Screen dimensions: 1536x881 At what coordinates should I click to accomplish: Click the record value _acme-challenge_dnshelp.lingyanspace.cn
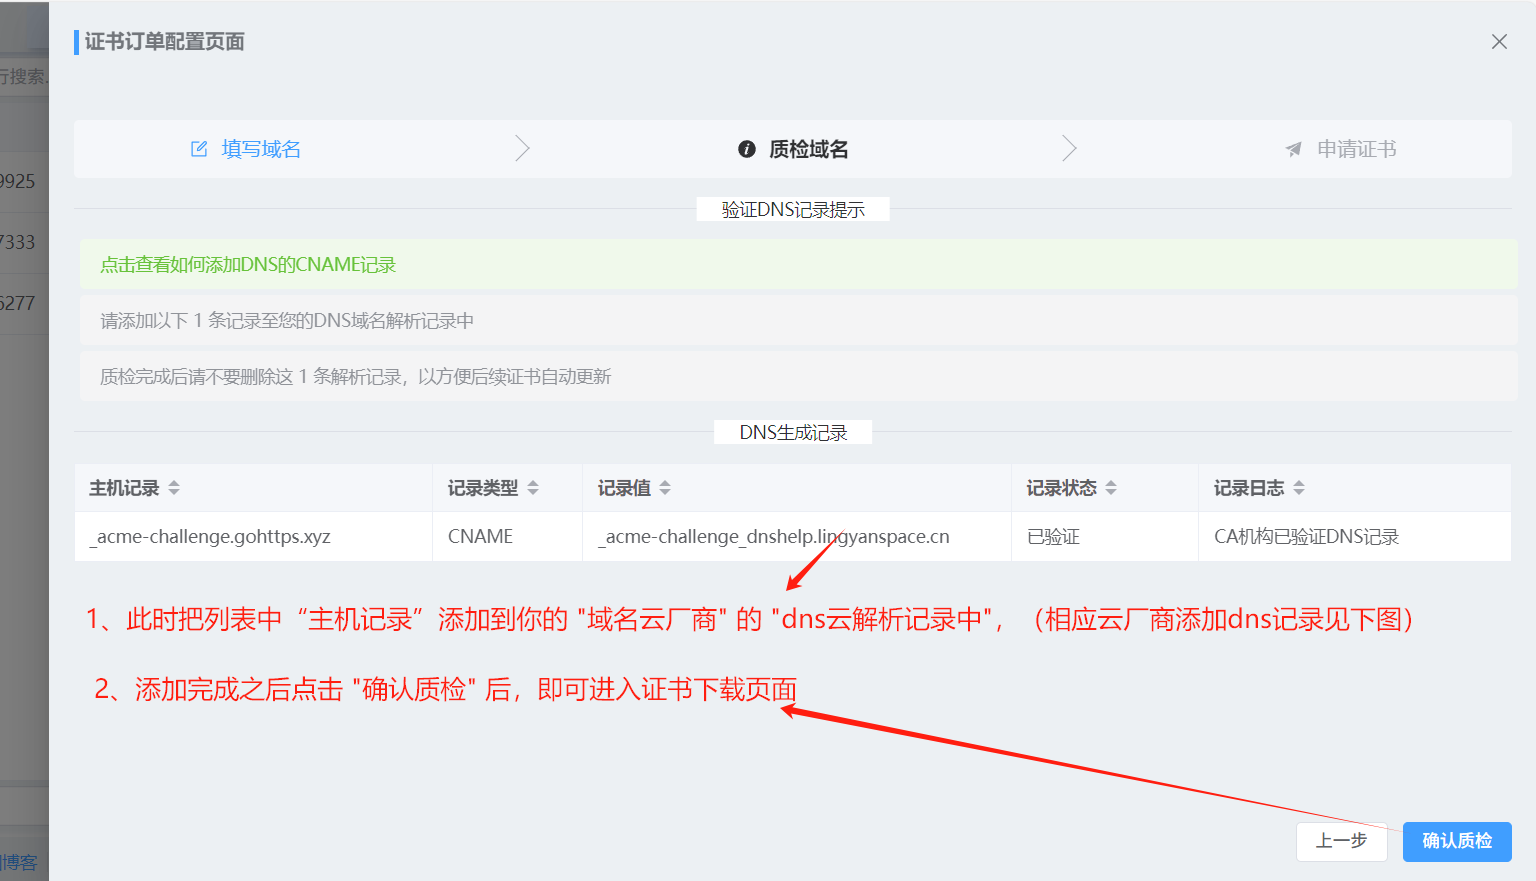coord(774,537)
